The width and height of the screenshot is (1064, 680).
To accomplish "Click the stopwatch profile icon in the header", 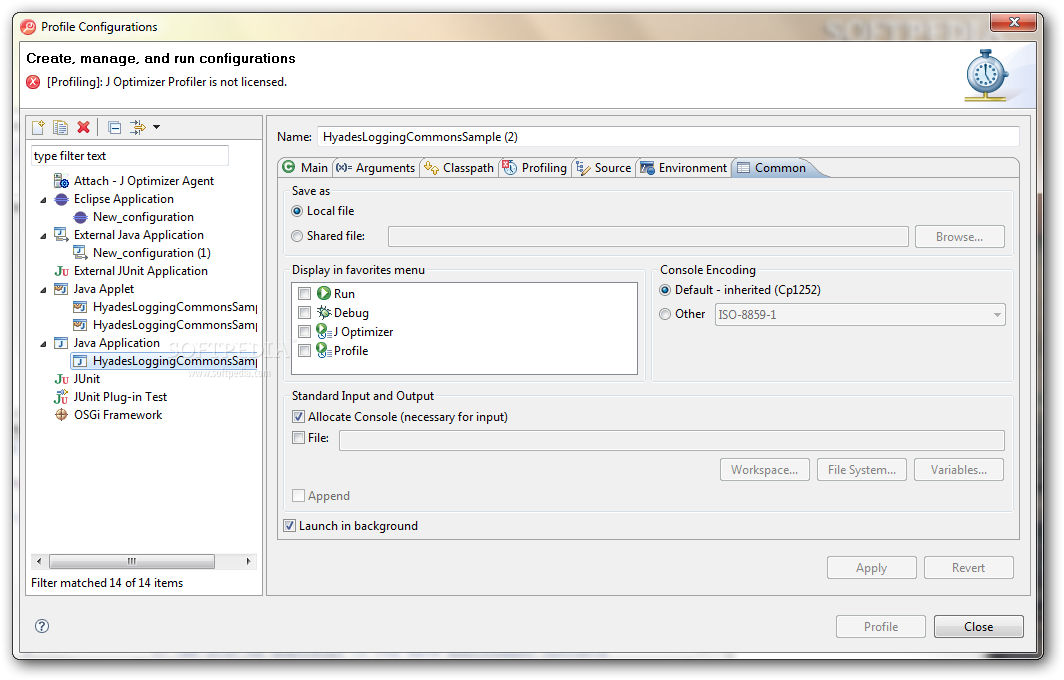I will (987, 75).
